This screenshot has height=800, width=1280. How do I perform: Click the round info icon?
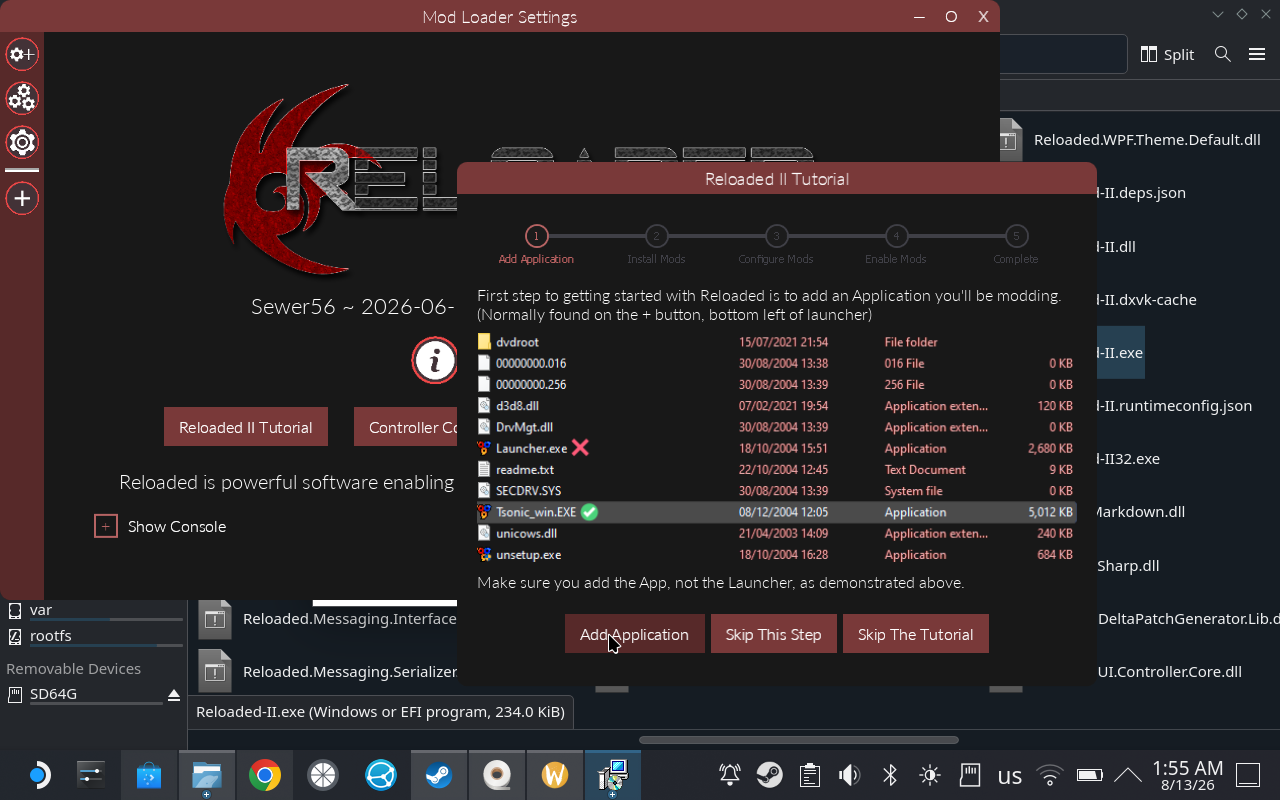tap(435, 360)
